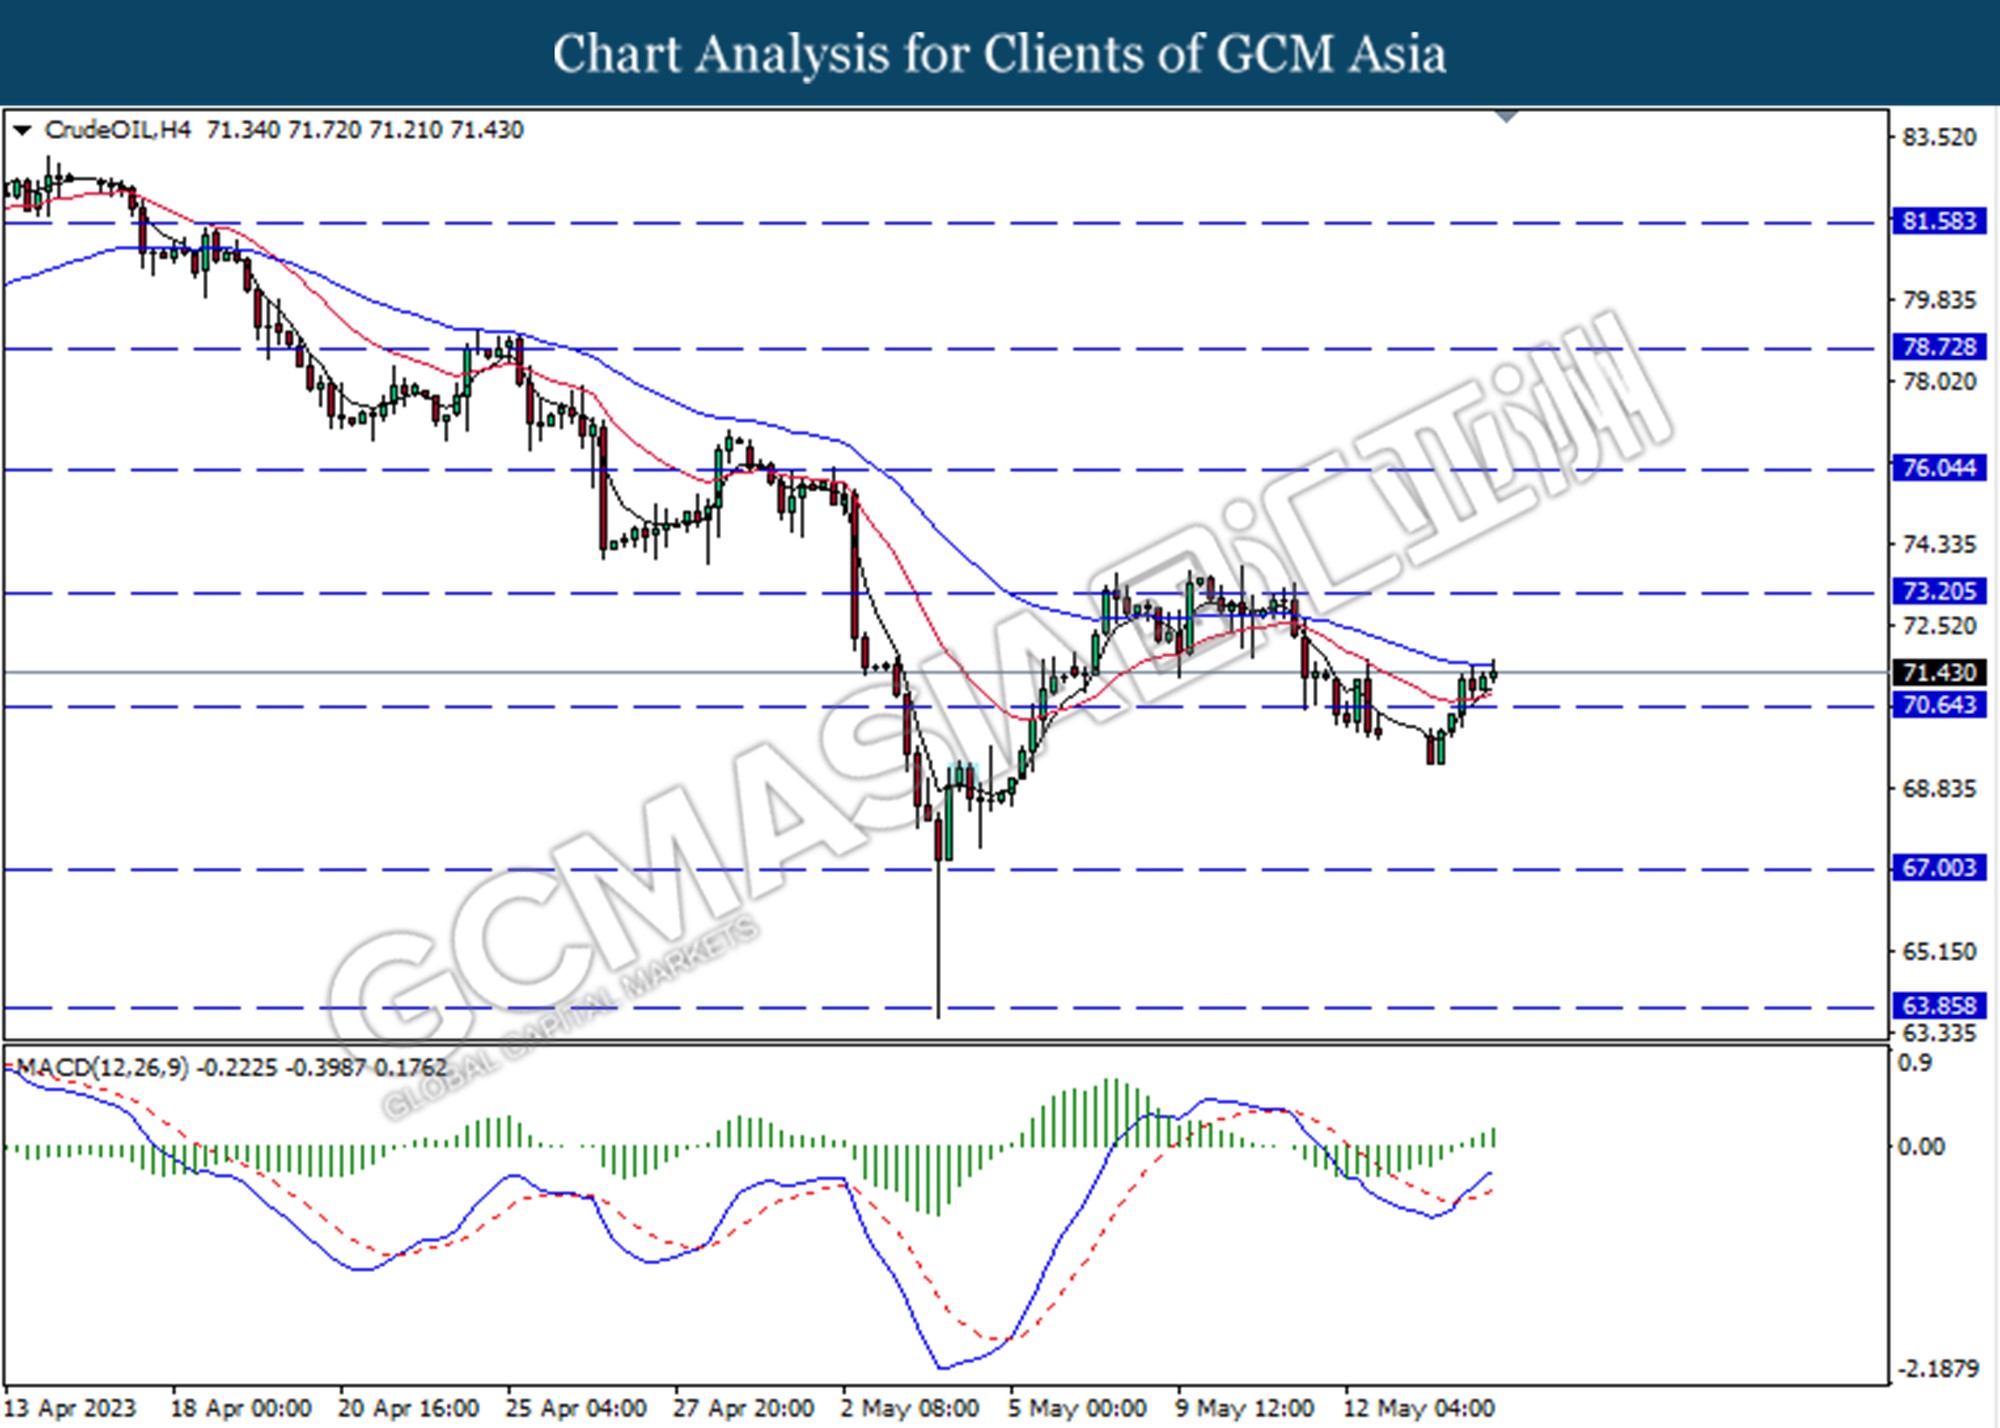Viewport: 2000px width, 1428px height.
Task: Click the 72.520 scale value
Action: click(x=1939, y=626)
